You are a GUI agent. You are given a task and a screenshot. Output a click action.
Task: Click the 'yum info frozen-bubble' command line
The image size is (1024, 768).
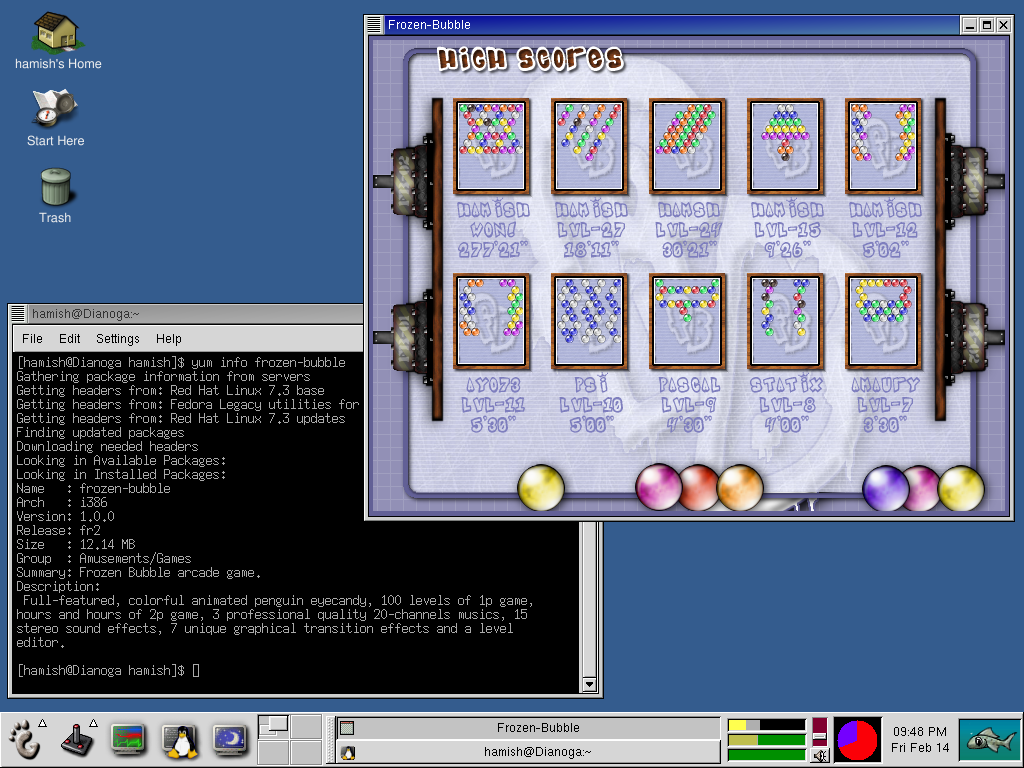coord(182,362)
